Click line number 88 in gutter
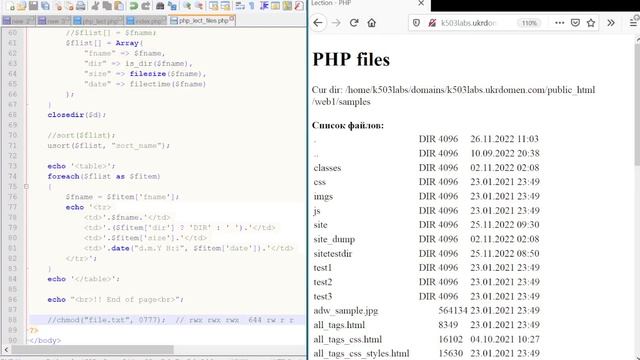The image size is (640, 360). (x=13, y=320)
